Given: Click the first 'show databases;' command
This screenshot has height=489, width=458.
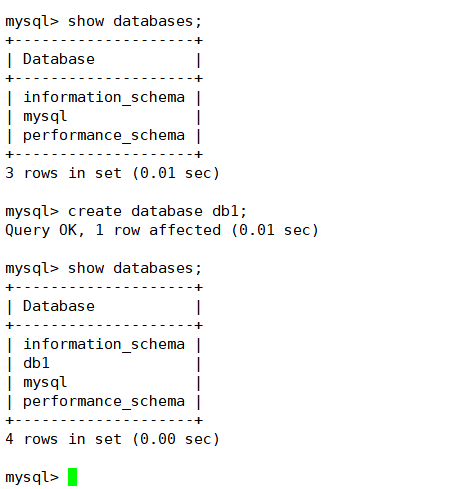Looking at the screenshot, I should (135, 22).
